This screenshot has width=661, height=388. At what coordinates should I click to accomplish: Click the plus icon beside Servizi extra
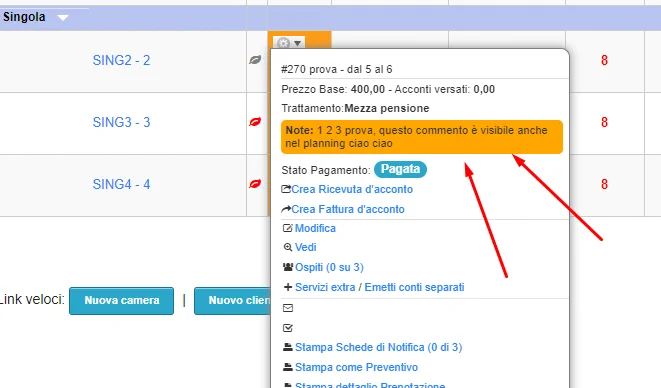click(288, 287)
